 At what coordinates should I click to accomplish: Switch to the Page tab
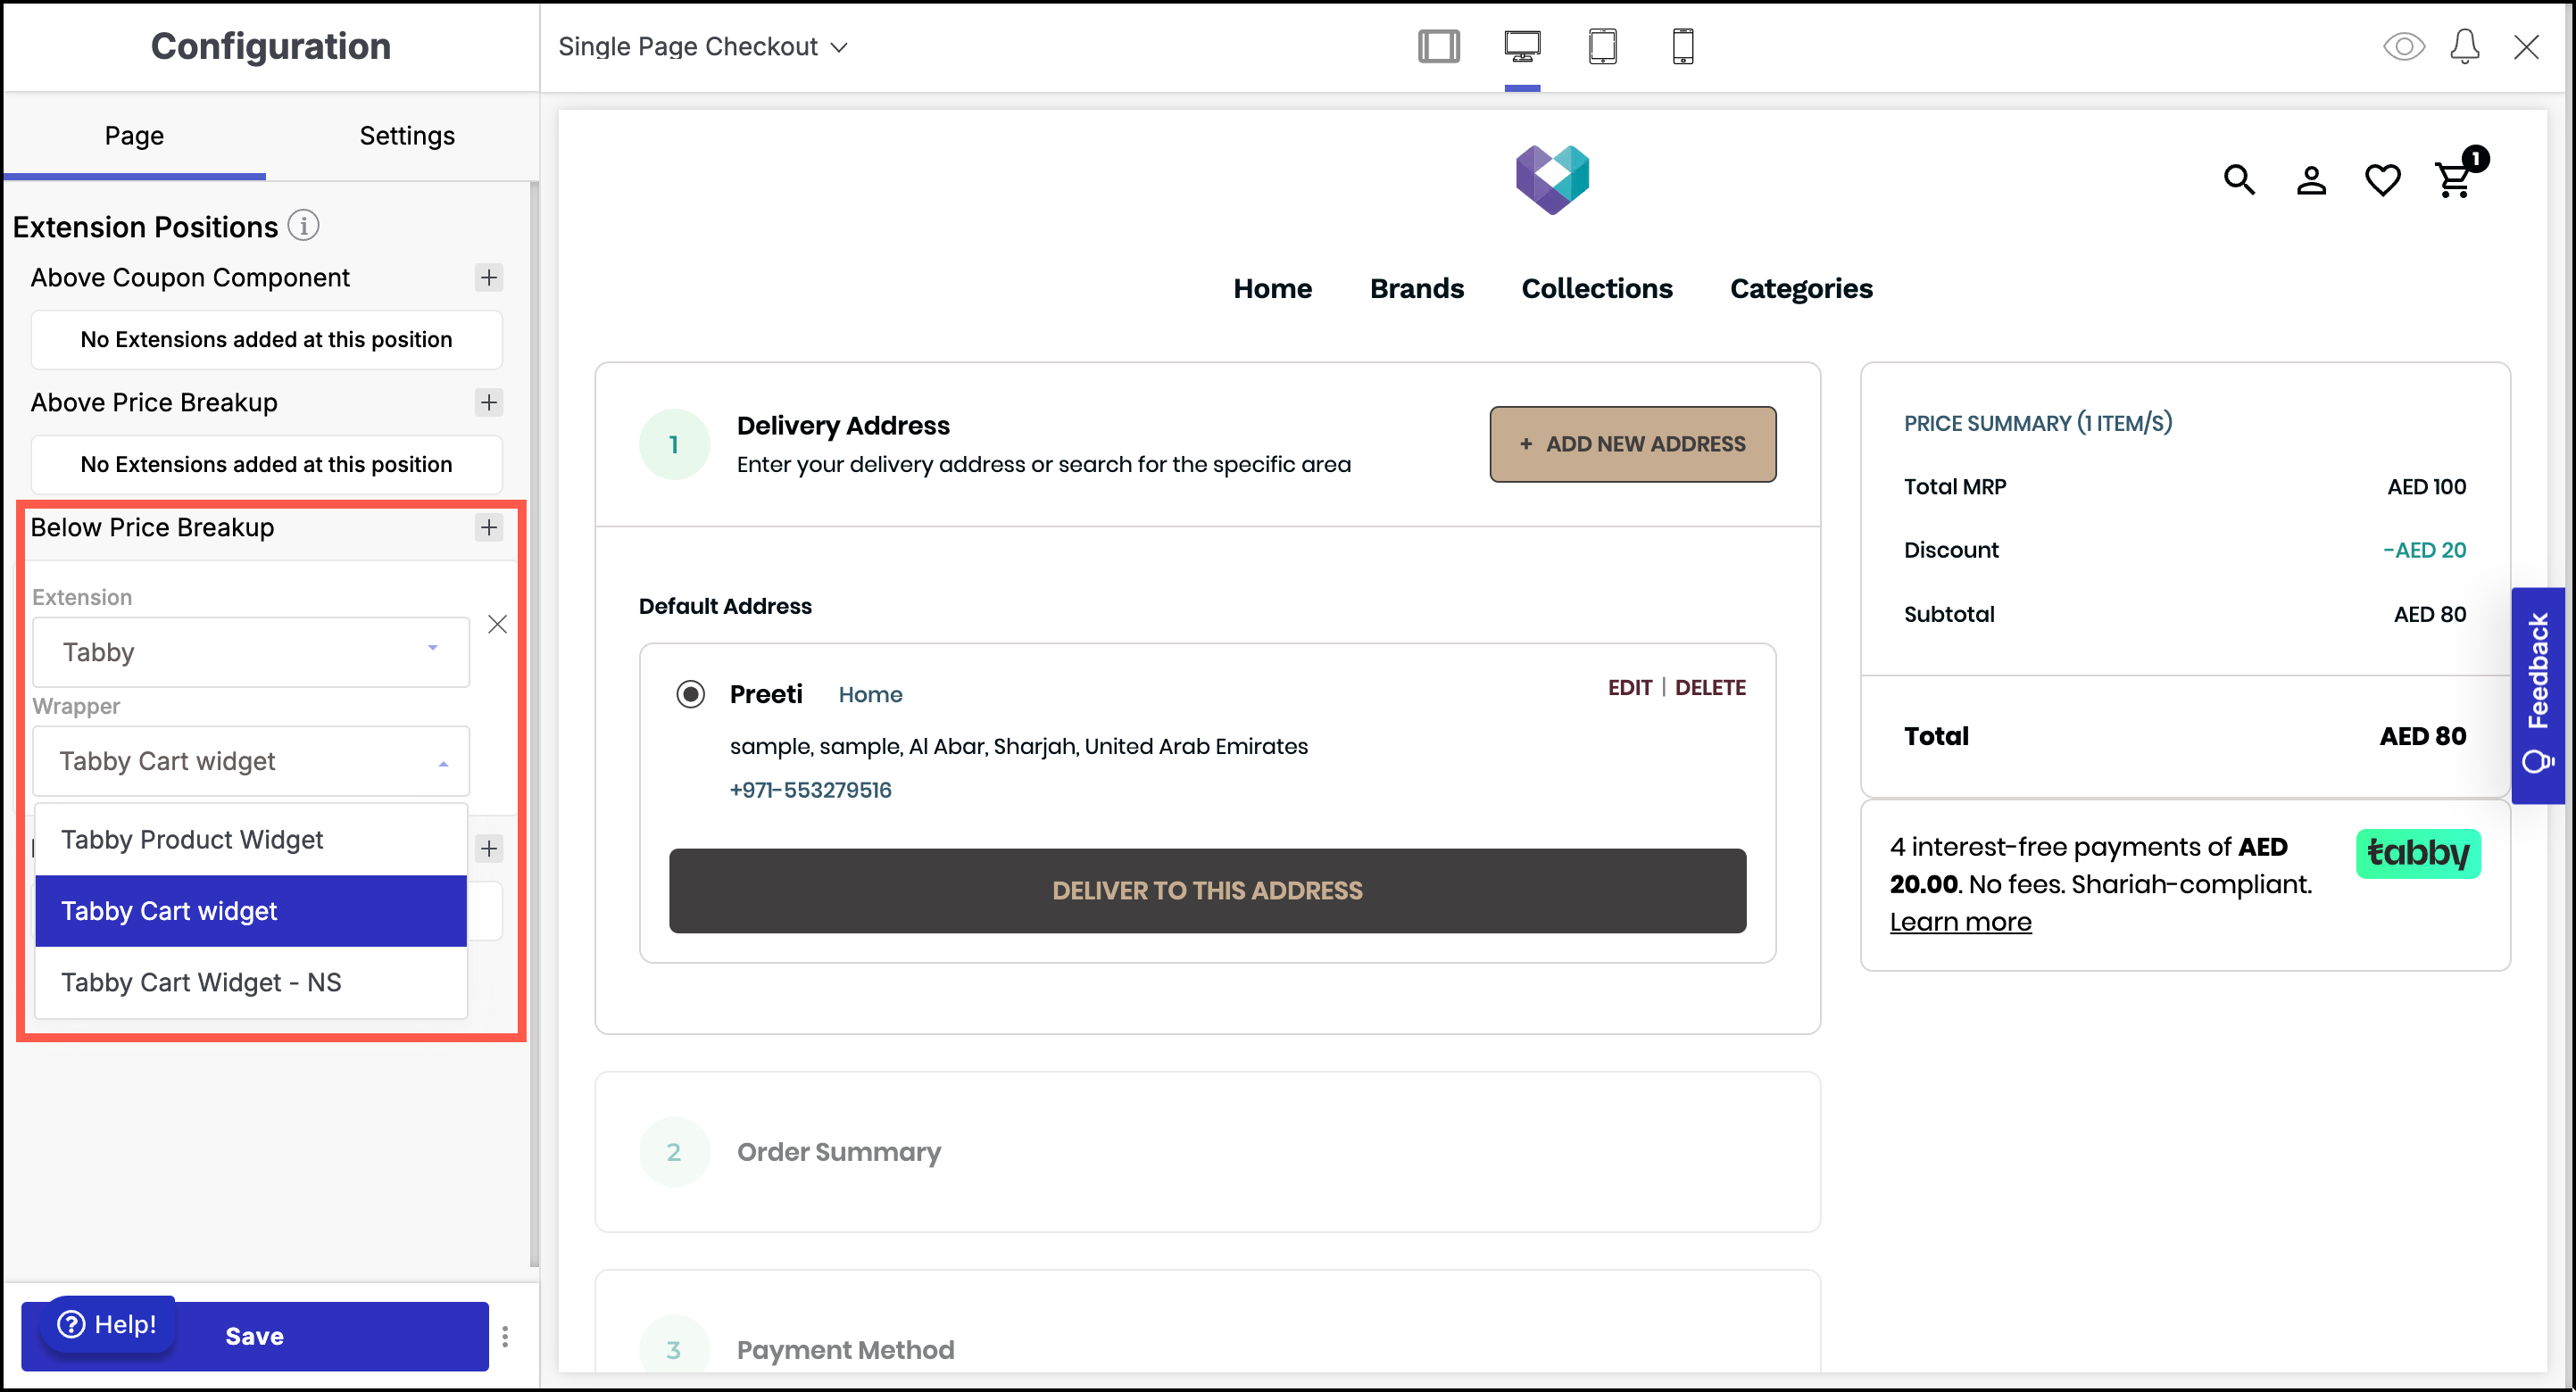[134, 136]
